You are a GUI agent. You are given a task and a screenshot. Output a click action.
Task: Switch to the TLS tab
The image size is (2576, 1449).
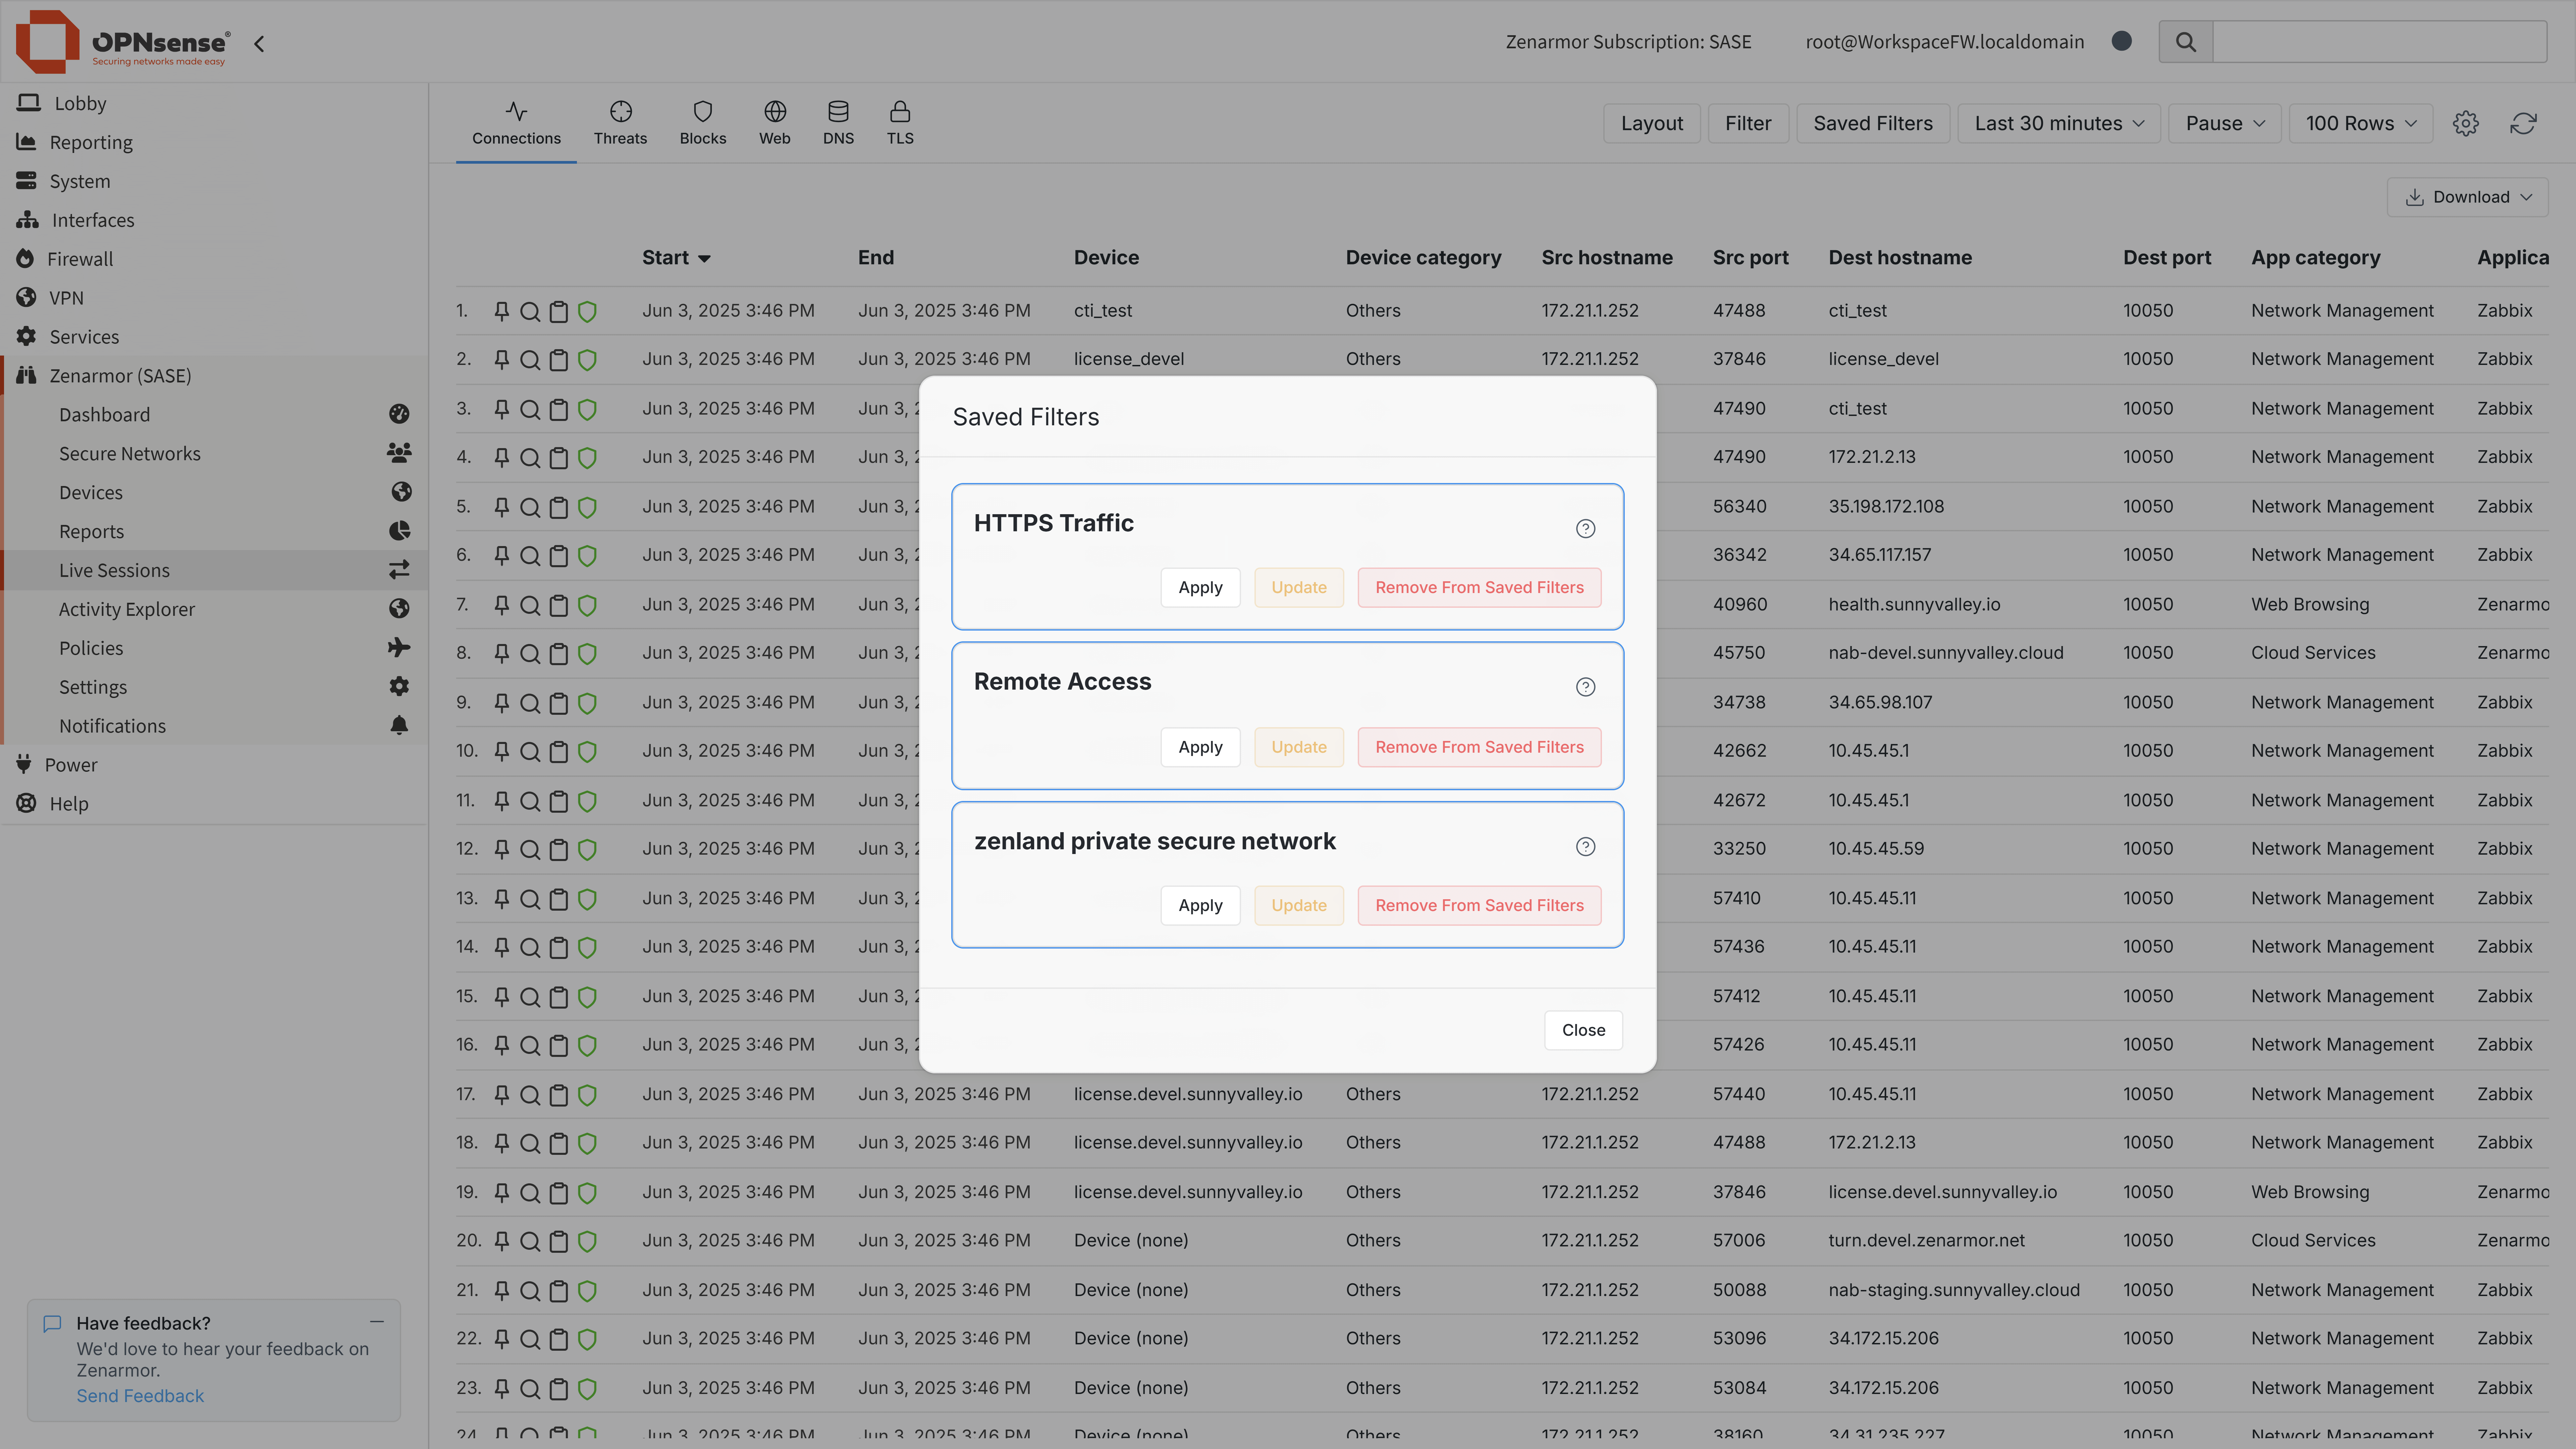pos(900,124)
